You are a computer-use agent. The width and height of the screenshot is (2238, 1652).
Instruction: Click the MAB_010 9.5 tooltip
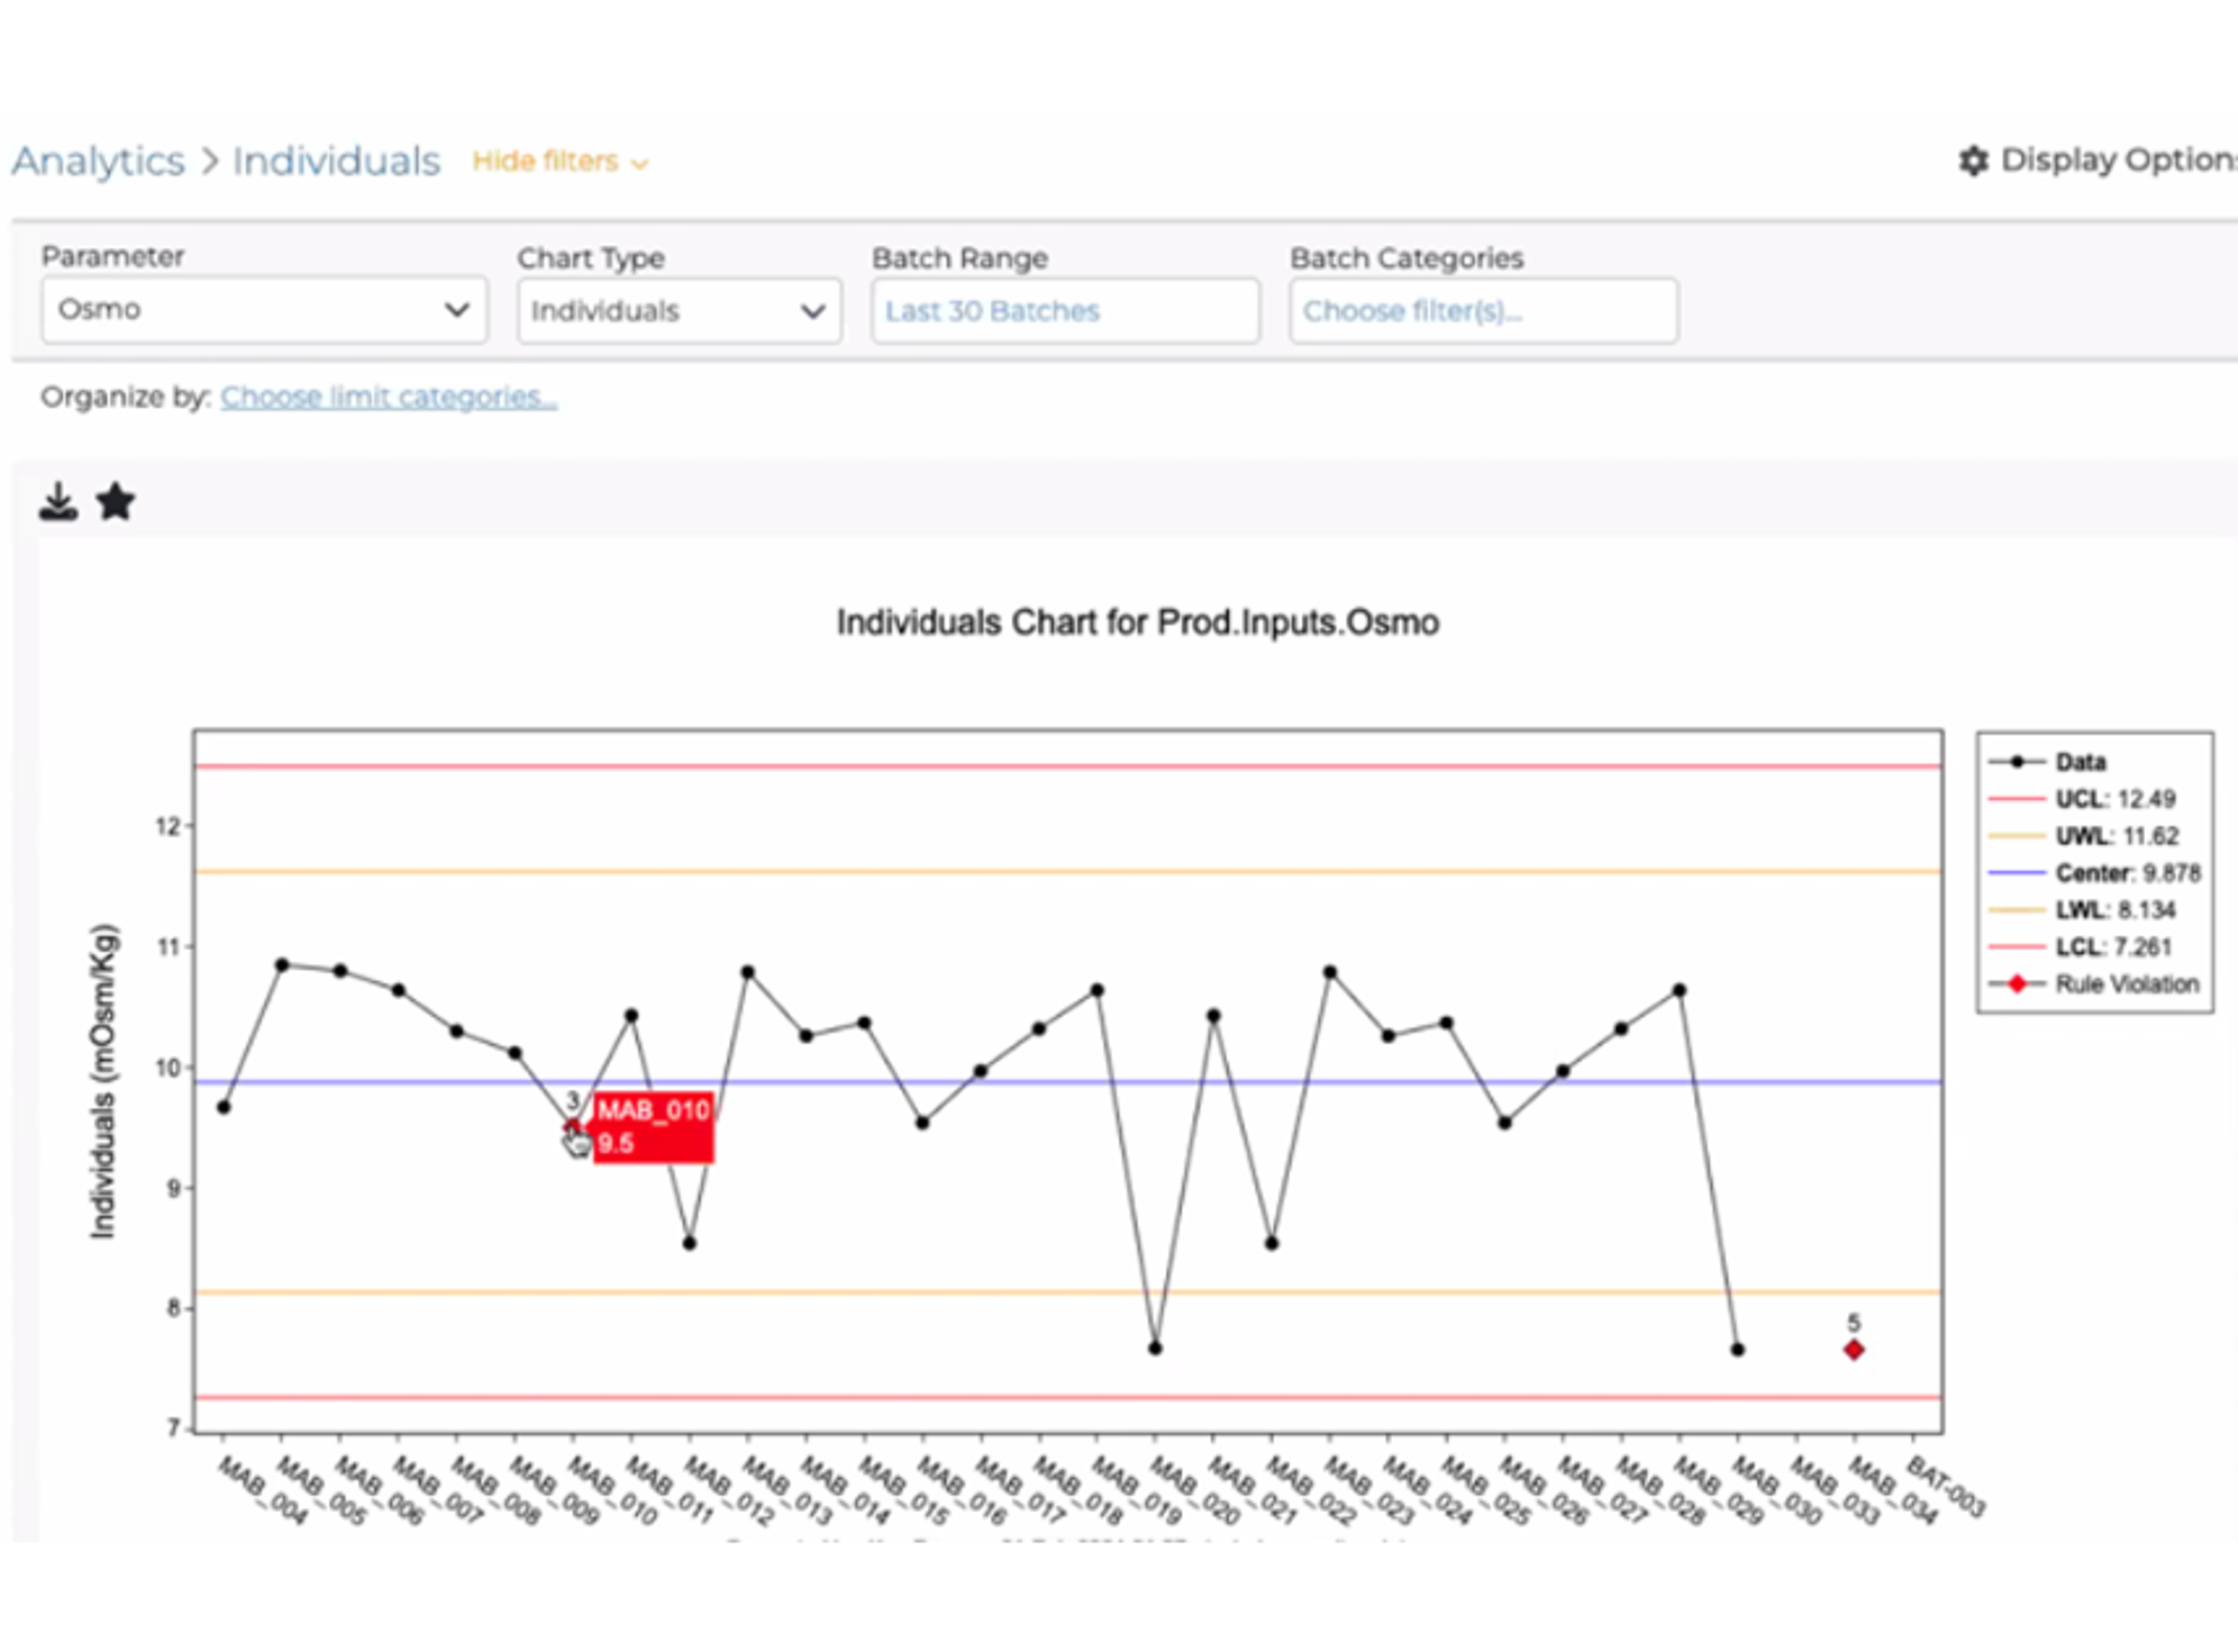pyautogui.click(x=653, y=1127)
